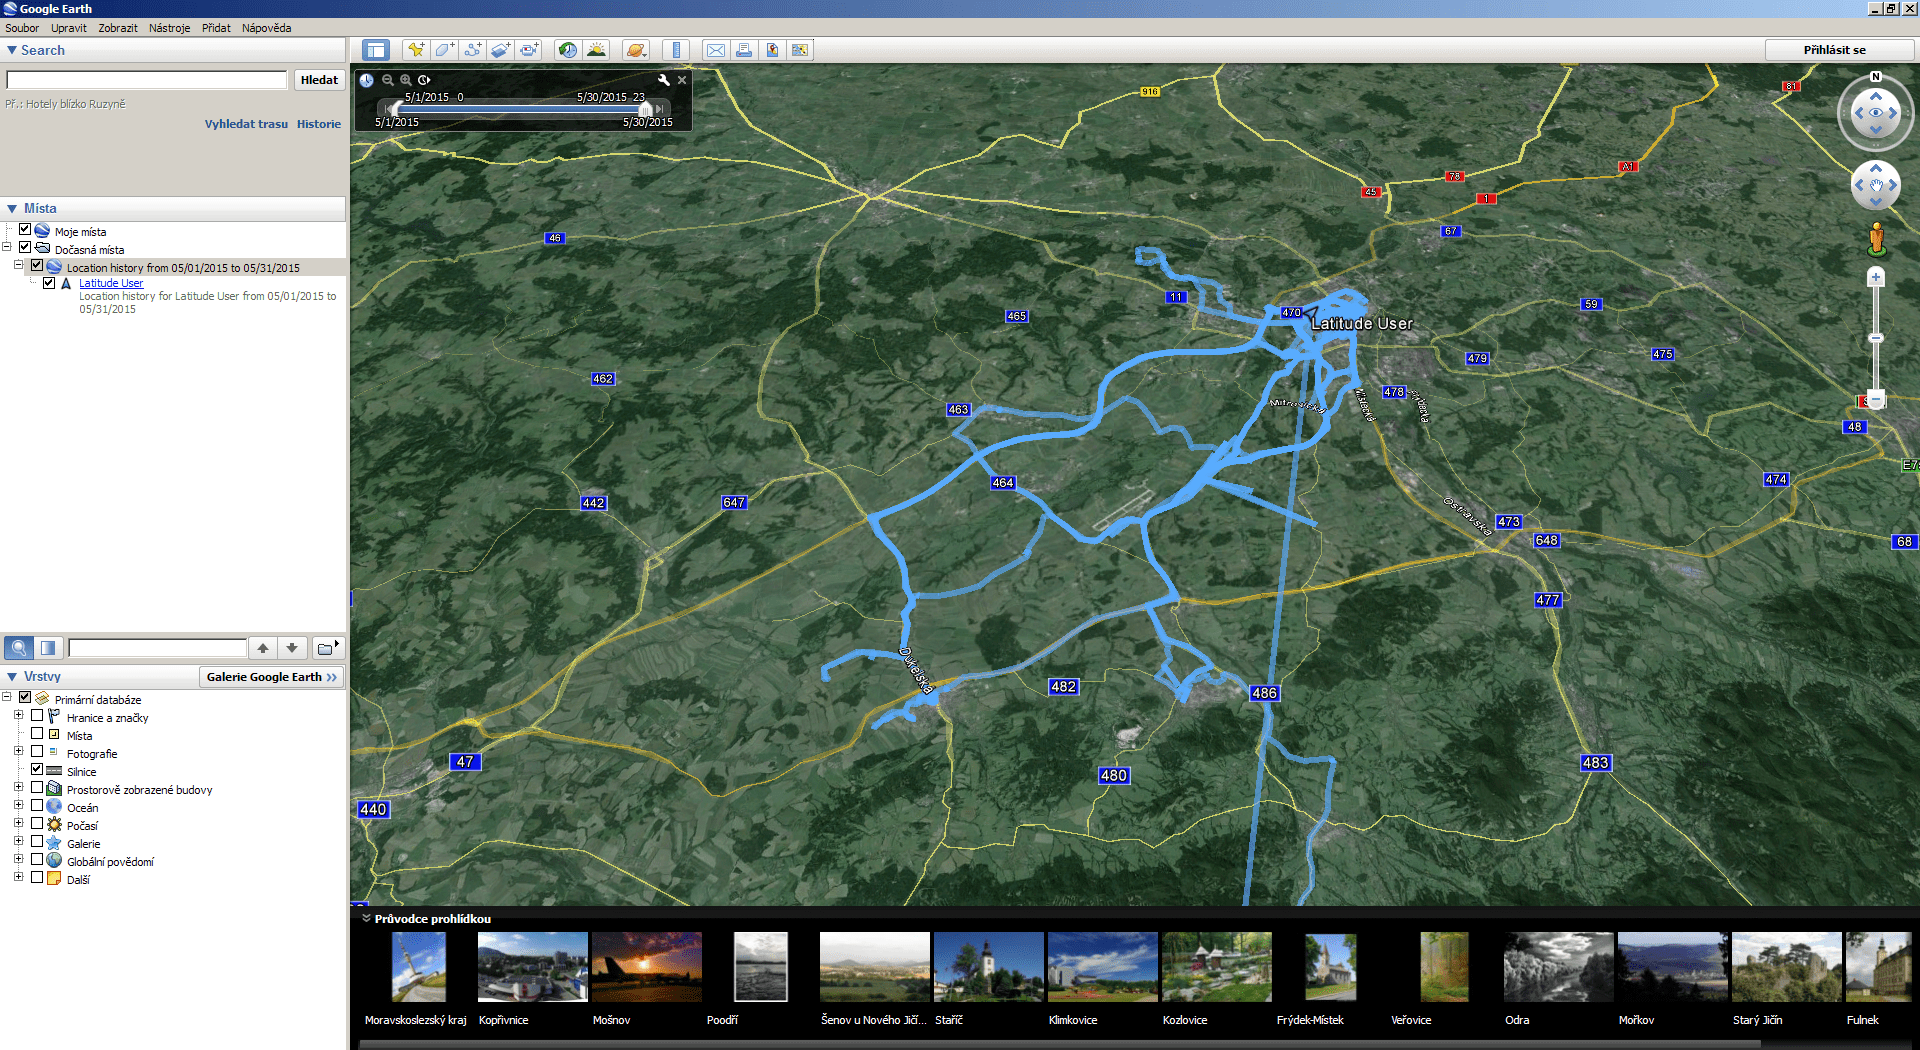Enable Hranice a značky layer
Viewport: 1920px width, 1050px height.
click(x=37, y=716)
